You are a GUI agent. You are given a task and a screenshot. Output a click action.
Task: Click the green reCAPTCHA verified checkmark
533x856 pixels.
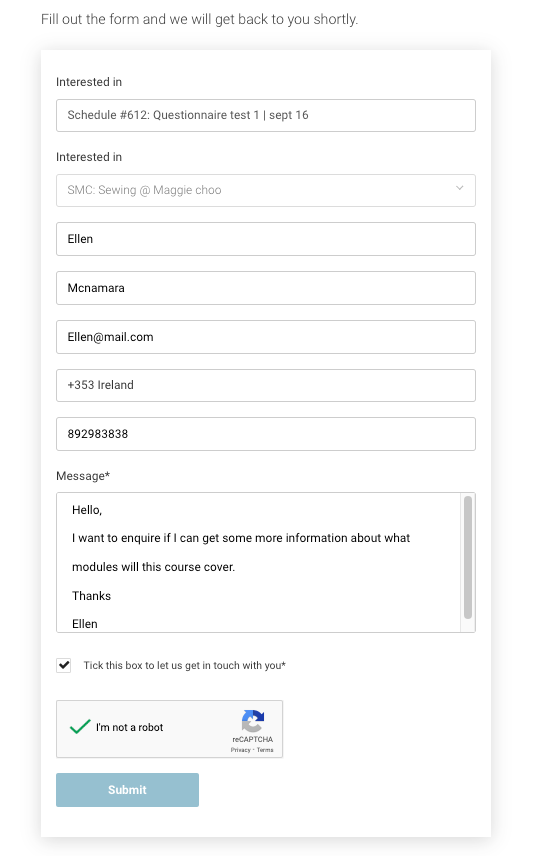pyautogui.click(x=80, y=727)
